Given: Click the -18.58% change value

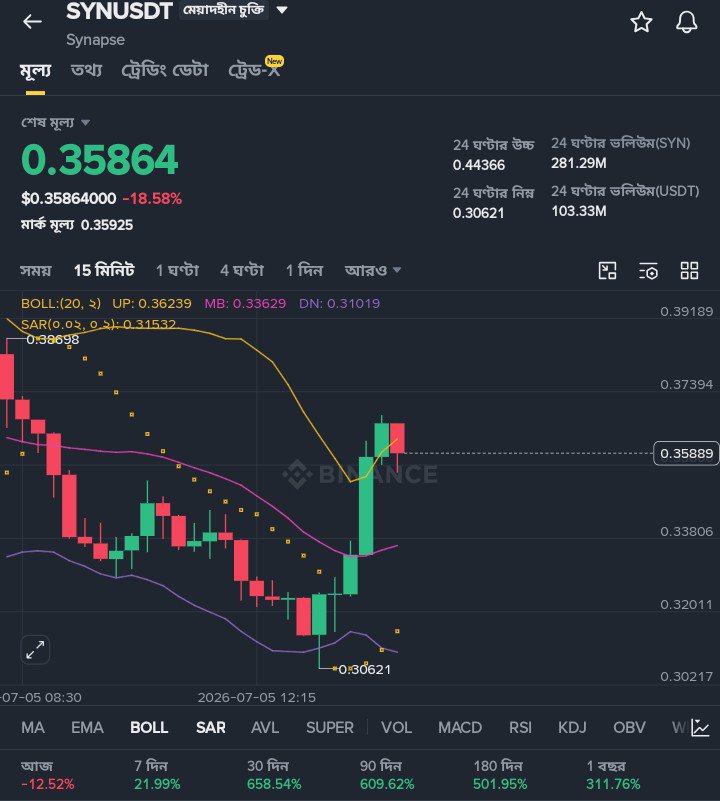Looking at the screenshot, I should [x=152, y=199].
